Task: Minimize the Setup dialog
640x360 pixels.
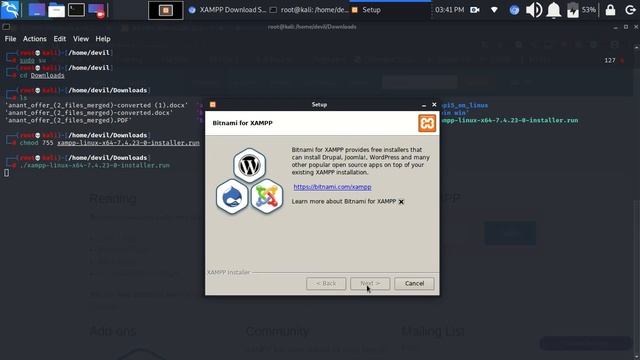Action: point(424,105)
